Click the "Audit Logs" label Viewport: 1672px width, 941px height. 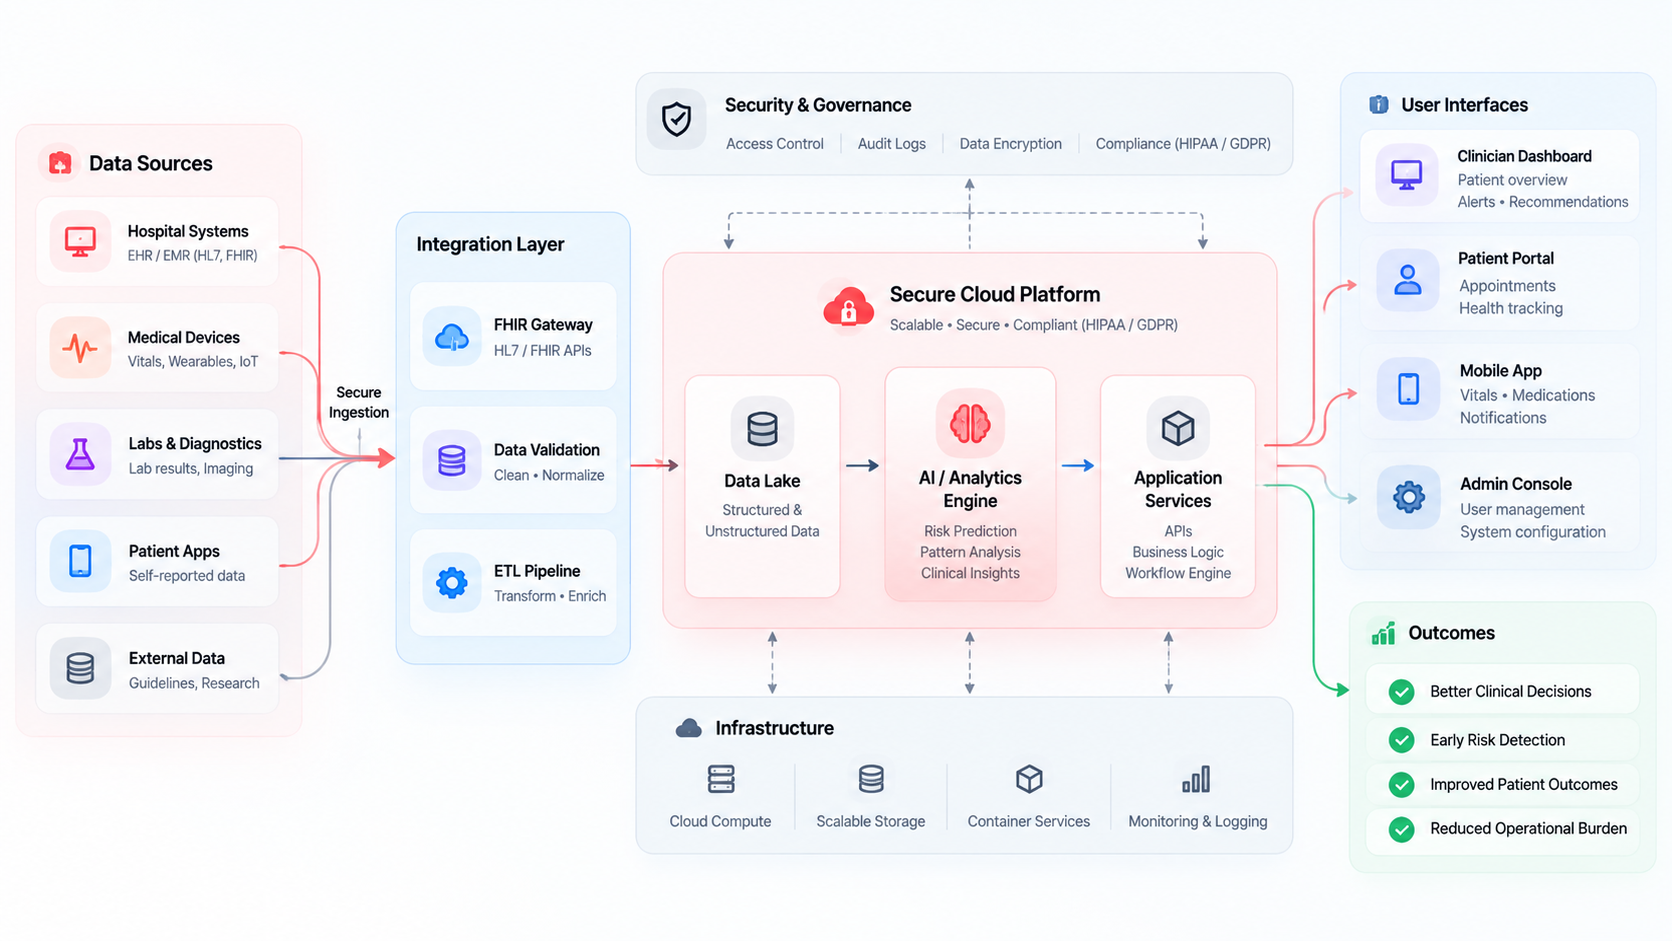pyautogui.click(x=892, y=144)
